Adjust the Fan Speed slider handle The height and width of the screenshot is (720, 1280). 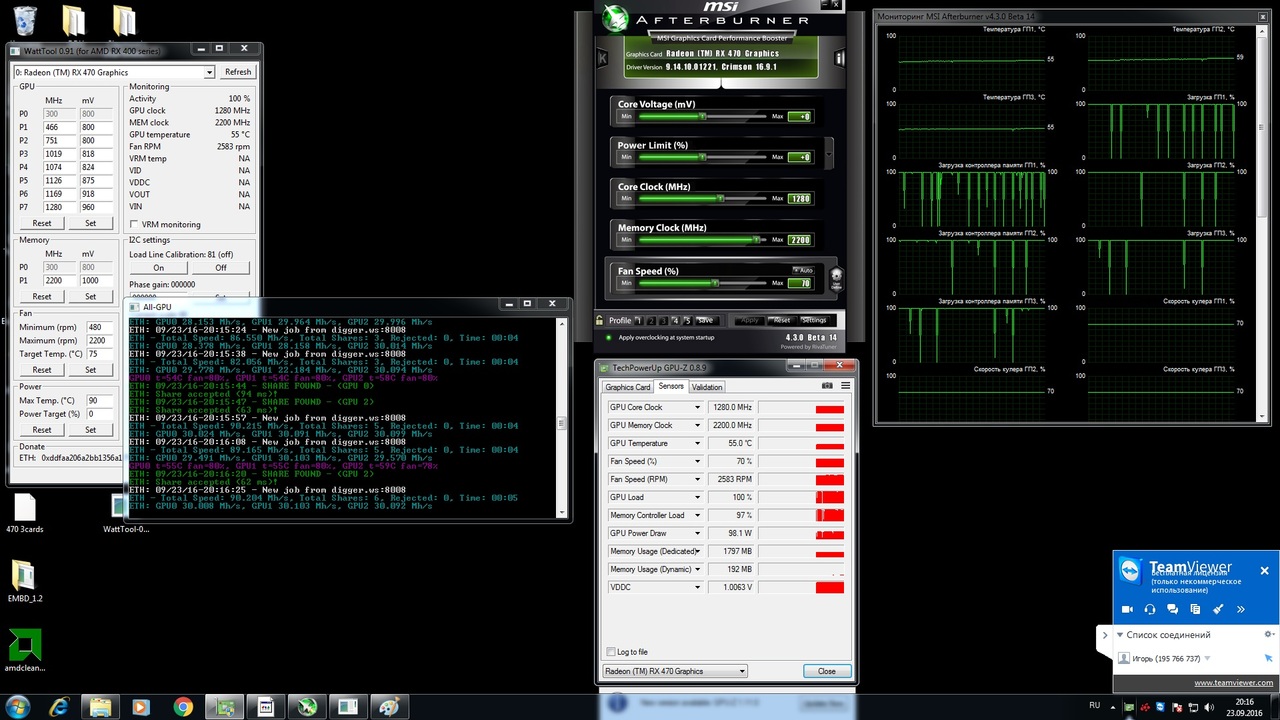pyautogui.click(x=715, y=283)
